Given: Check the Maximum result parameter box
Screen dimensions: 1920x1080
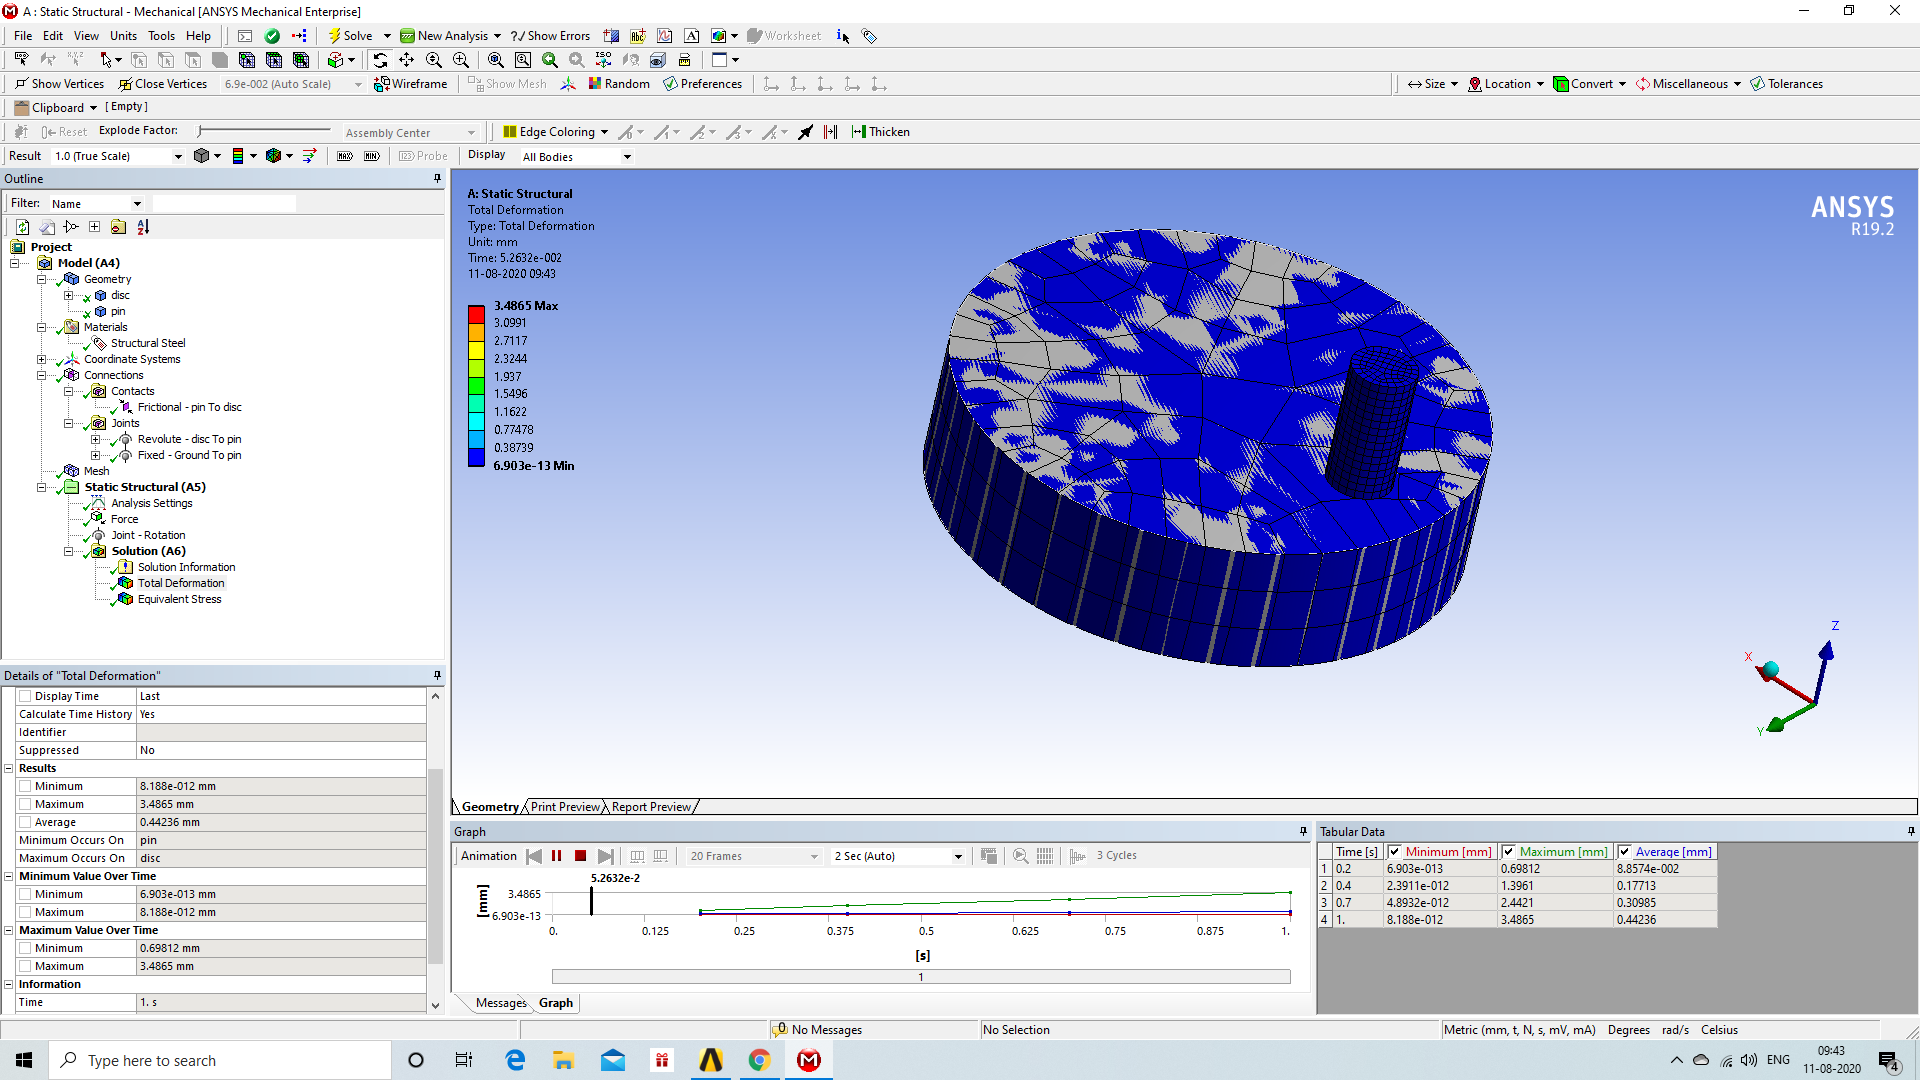Looking at the screenshot, I should click(26, 804).
